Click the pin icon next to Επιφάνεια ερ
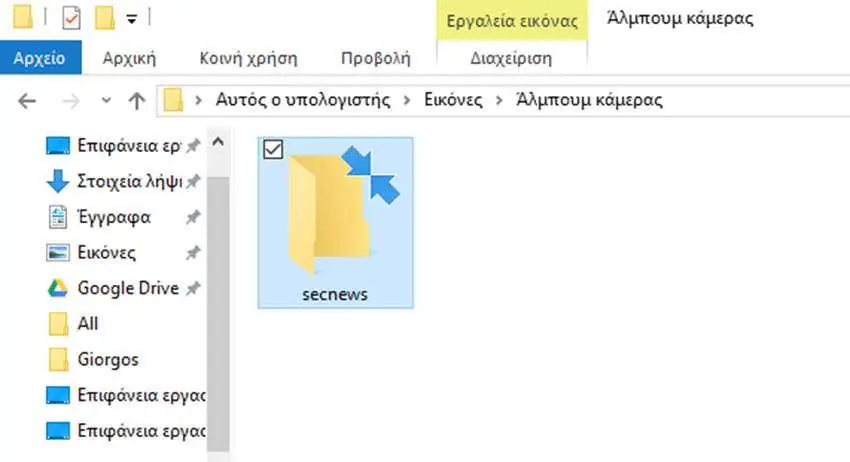 pyautogui.click(x=192, y=146)
